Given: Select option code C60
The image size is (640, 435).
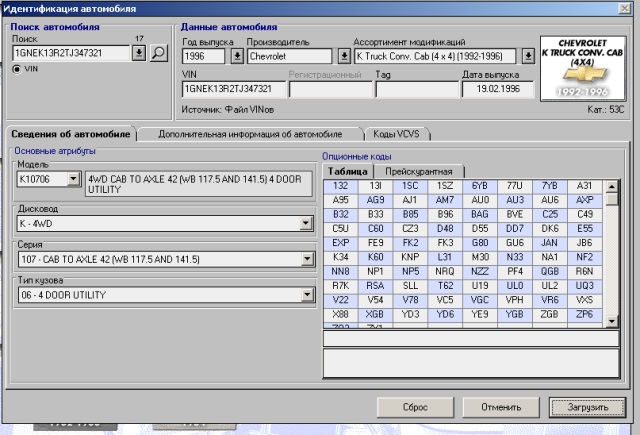Looking at the screenshot, I should 376,229.
